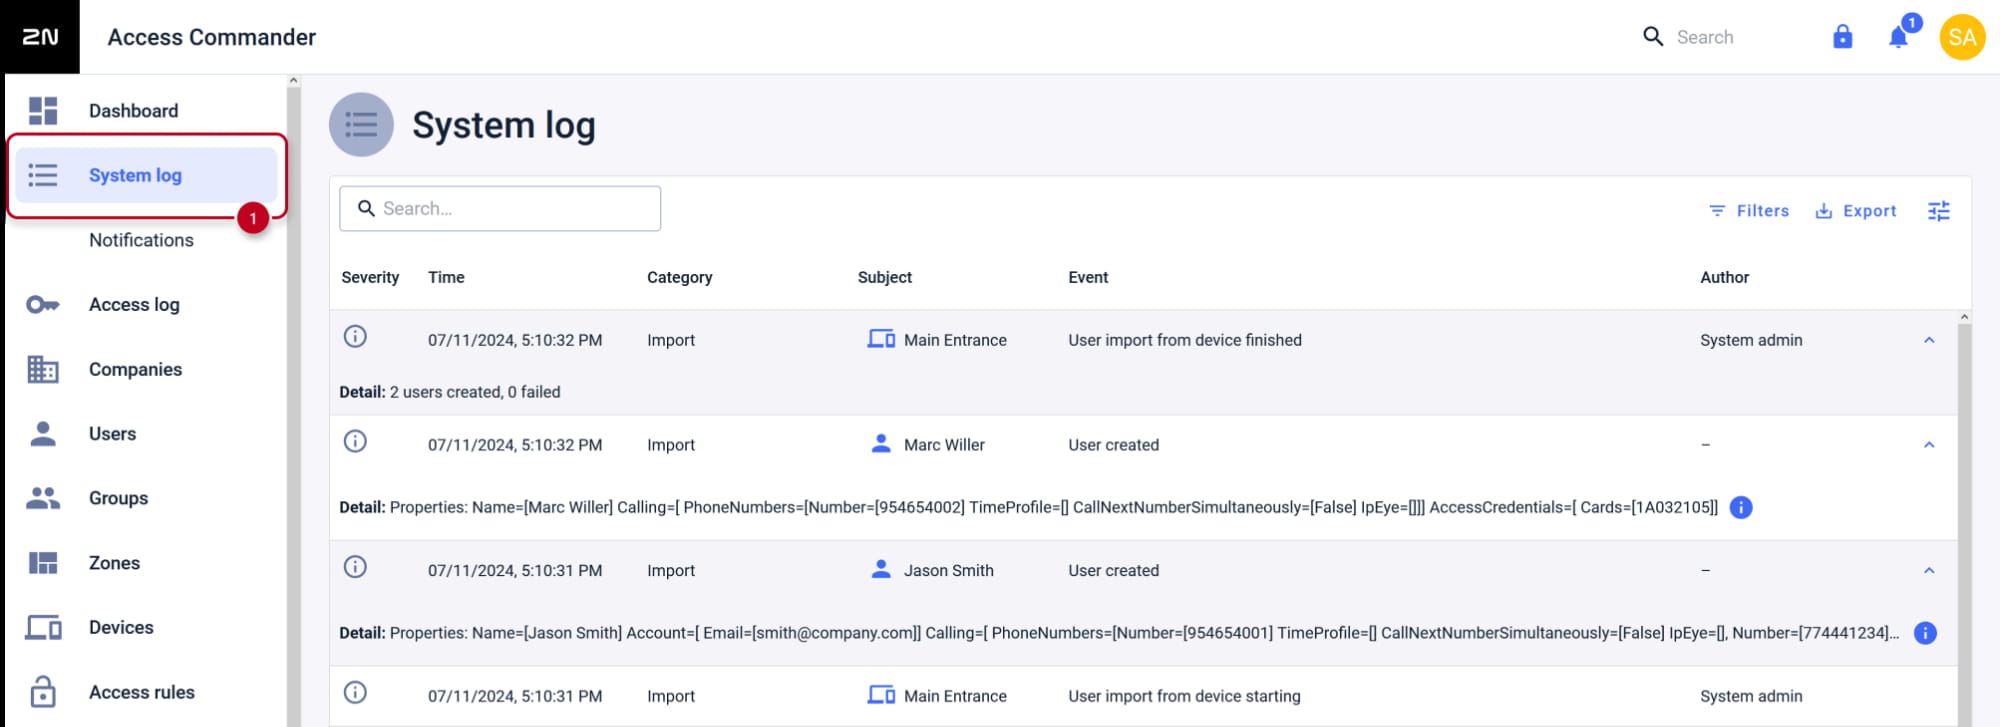Click the Author column header
Viewport: 2000px width, 727px height.
pos(1724,277)
